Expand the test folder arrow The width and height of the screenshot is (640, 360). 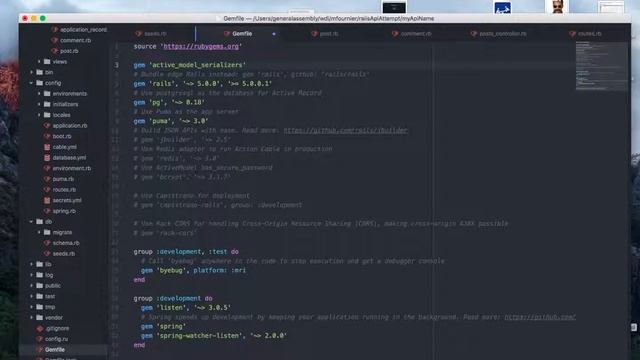(32, 296)
